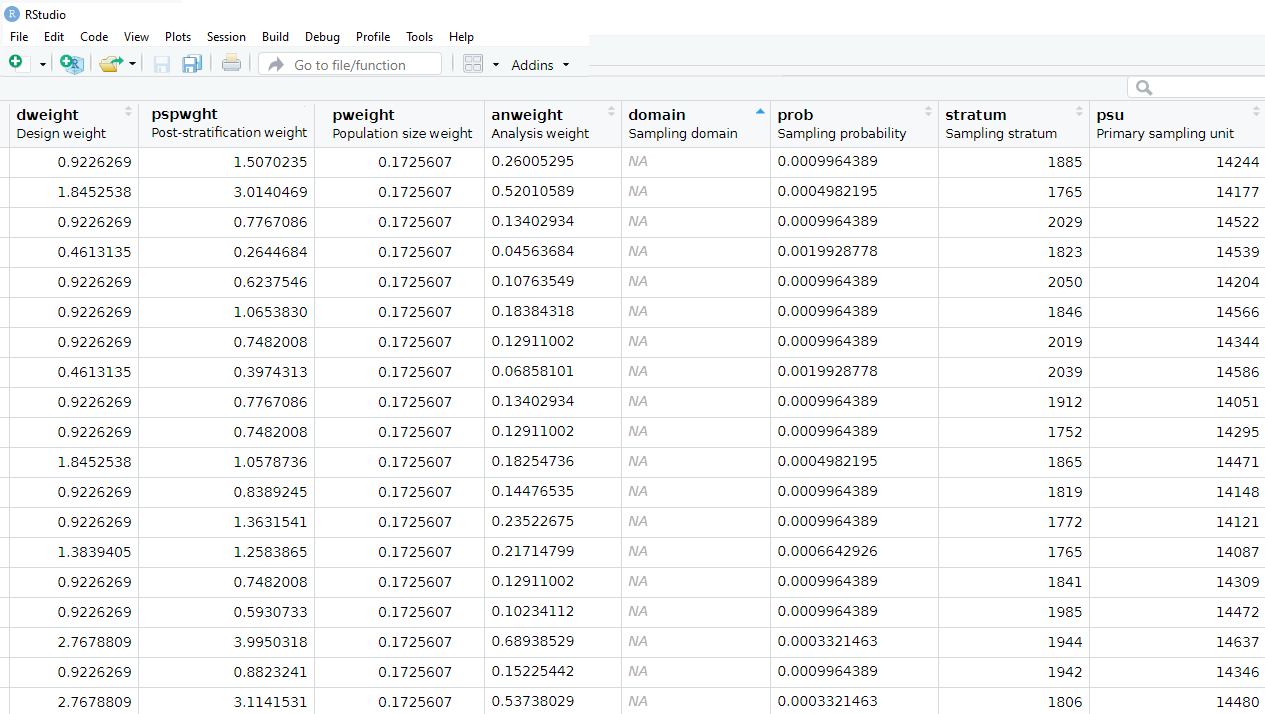Save all open documents using save-all icon

[x=191, y=63]
